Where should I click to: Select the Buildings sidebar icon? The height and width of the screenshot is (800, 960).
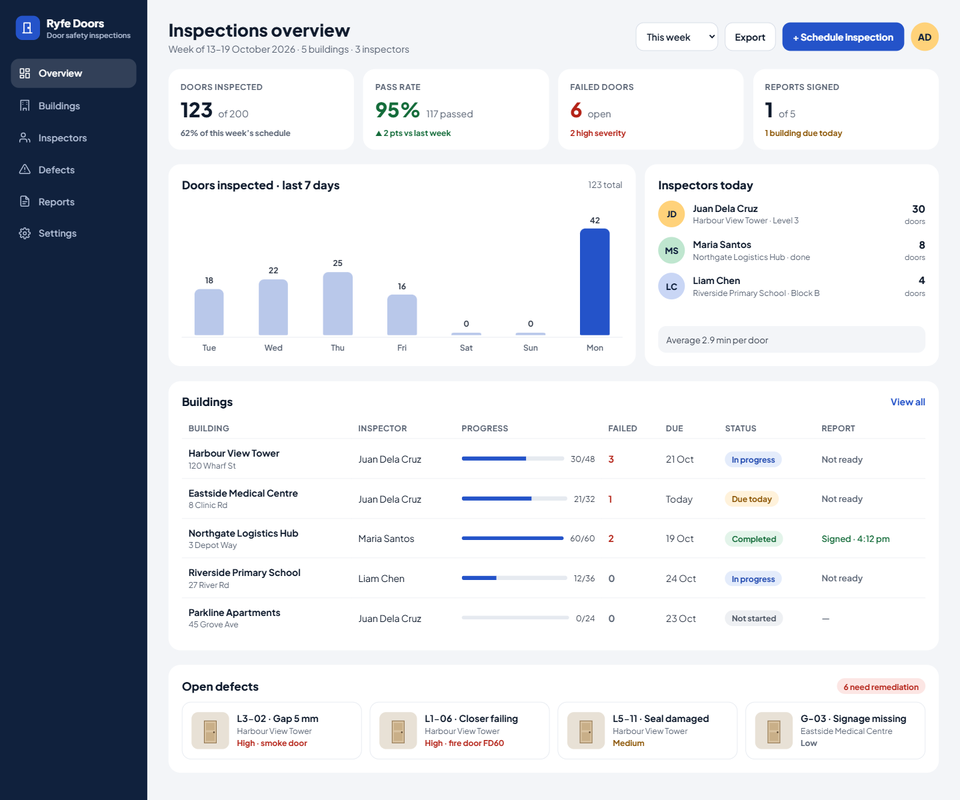coord(24,106)
